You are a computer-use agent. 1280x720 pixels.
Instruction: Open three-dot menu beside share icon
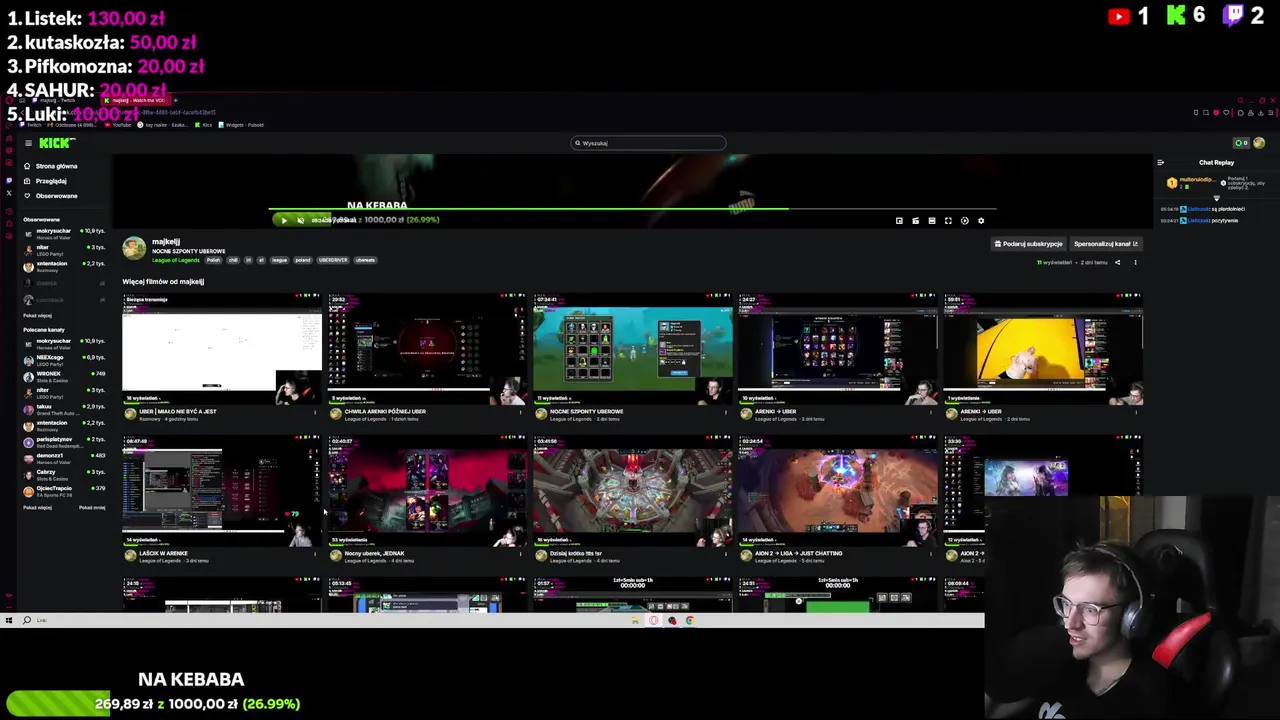pos(1135,262)
